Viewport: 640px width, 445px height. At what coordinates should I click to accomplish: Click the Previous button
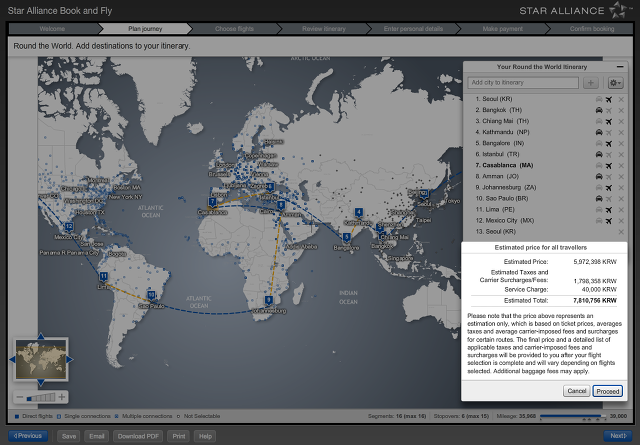point(28,436)
